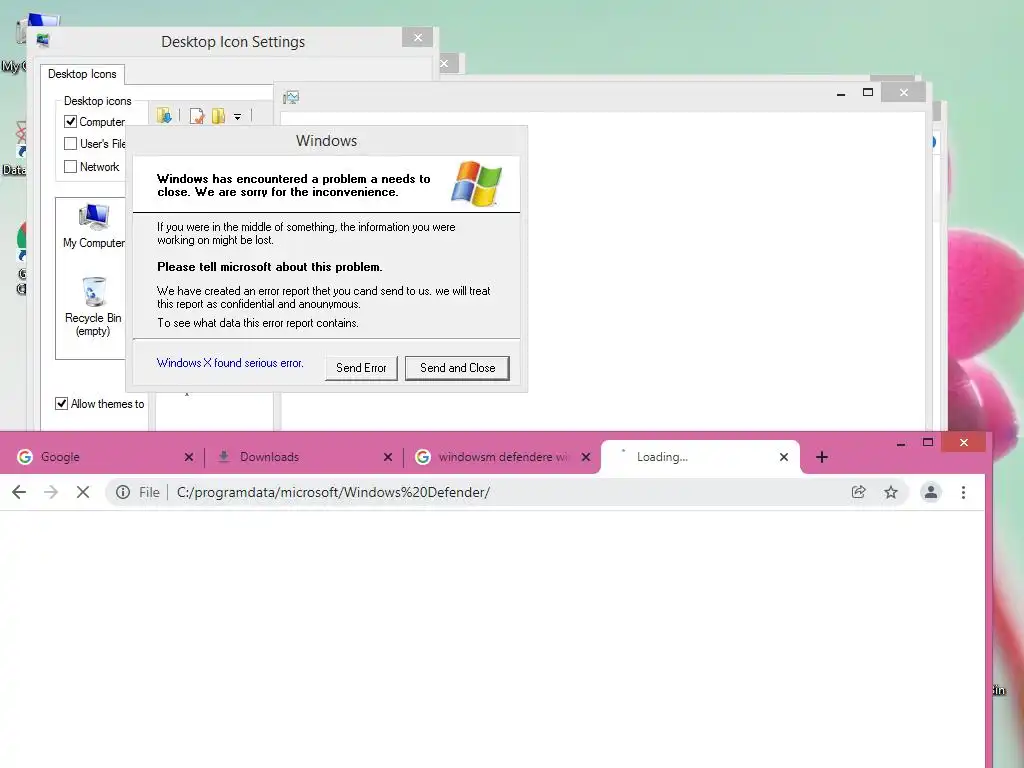Screen dimensions: 1024x768
Task: Expand the toolbar dropdown arrow
Action: click(238, 116)
